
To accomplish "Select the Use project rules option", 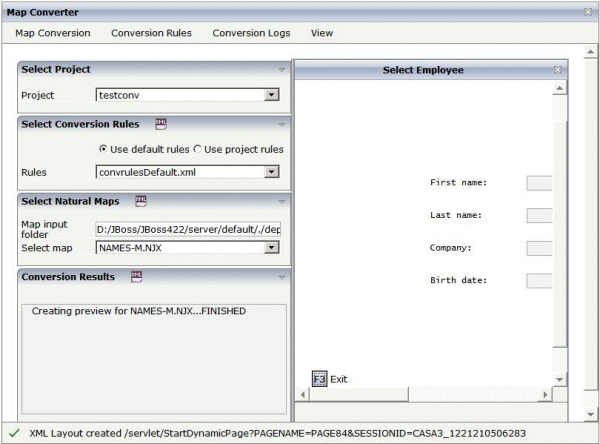I will [x=197, y=149].
